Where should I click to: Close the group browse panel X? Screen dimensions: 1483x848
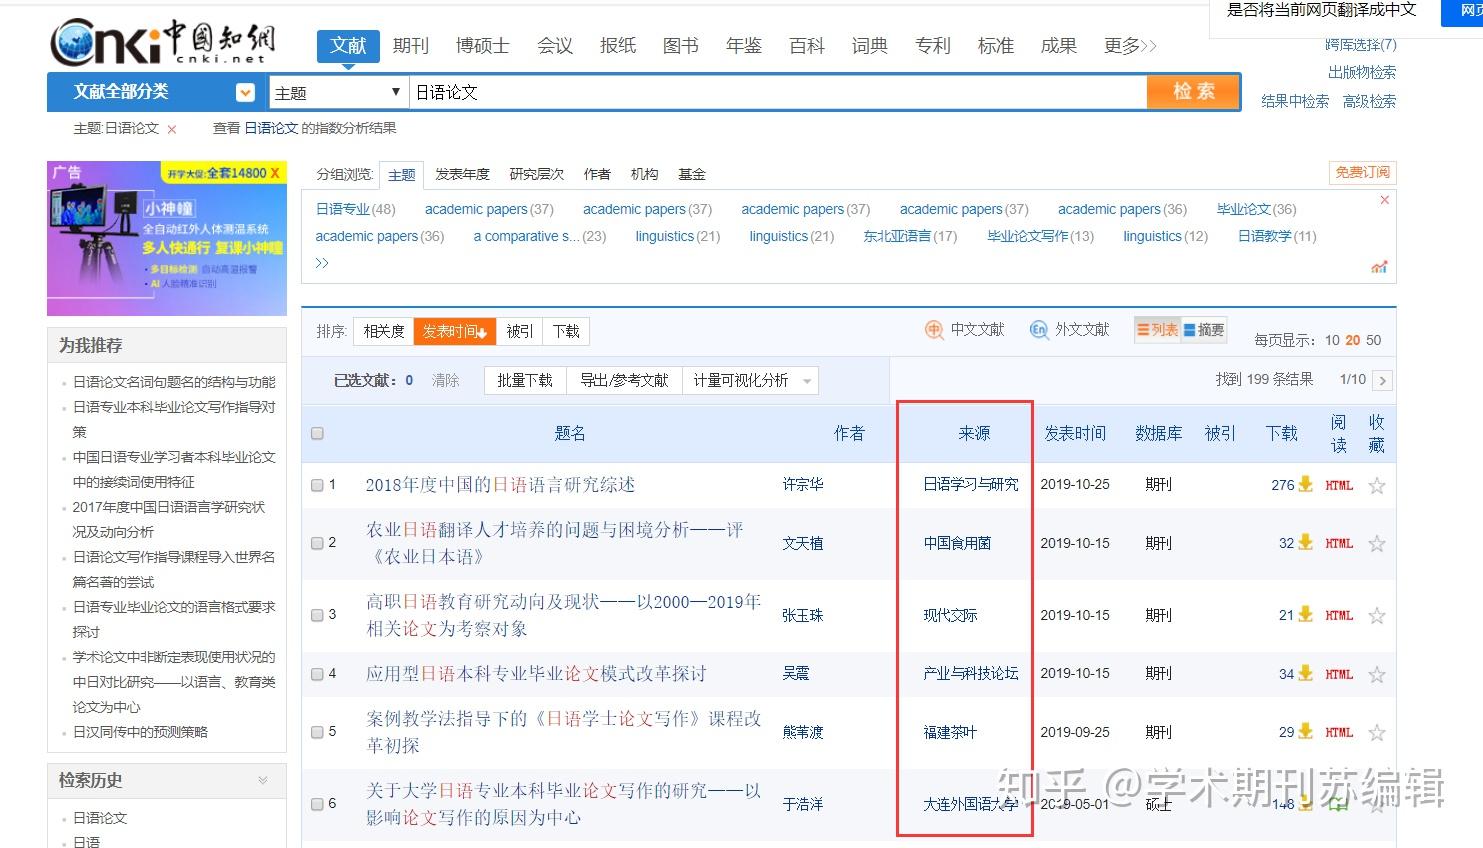[x=1385, y=200]
